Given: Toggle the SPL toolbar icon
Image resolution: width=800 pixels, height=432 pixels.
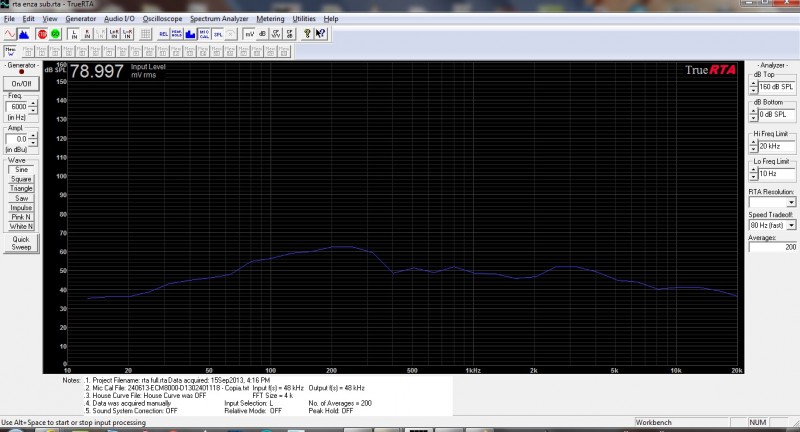Looking at the screenshot, I should click(217, 34).
